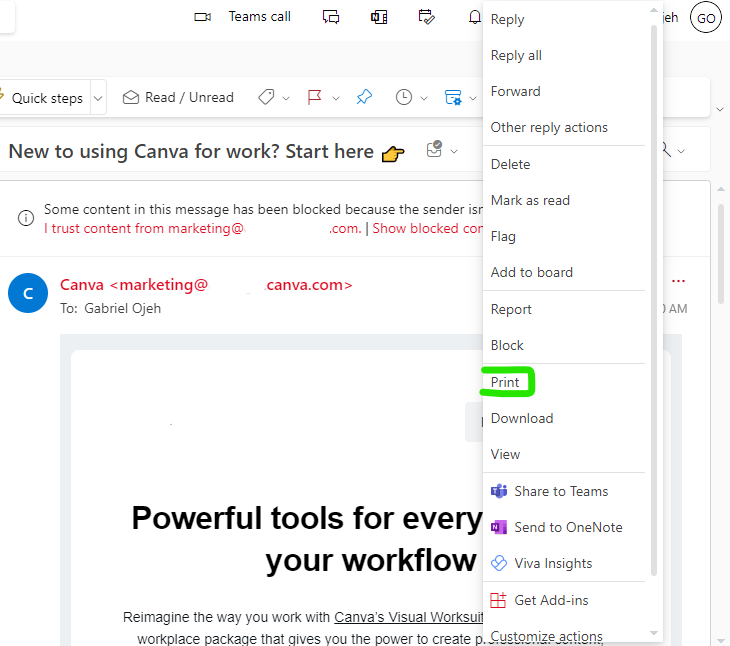Image resolution: width=730 pixels, height=646 pixels.
Task: Click the rules window gear icon
Action: click(x=453, y=97)
